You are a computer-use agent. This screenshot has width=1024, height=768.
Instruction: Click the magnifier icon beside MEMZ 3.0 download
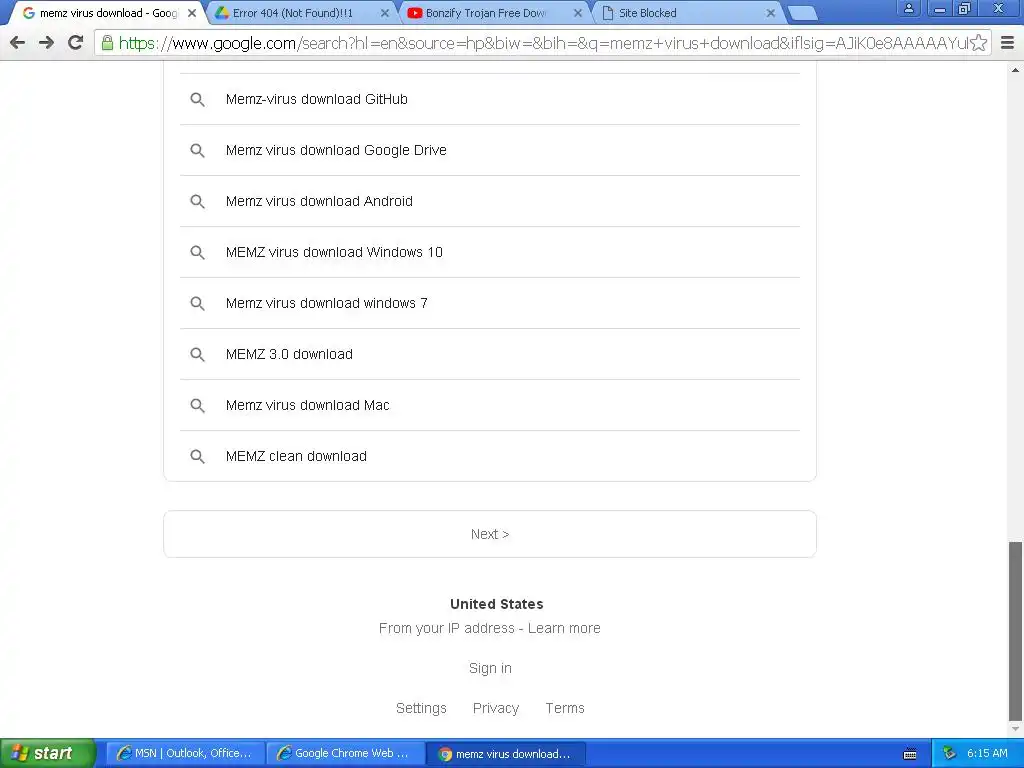(x=197, y=354)
